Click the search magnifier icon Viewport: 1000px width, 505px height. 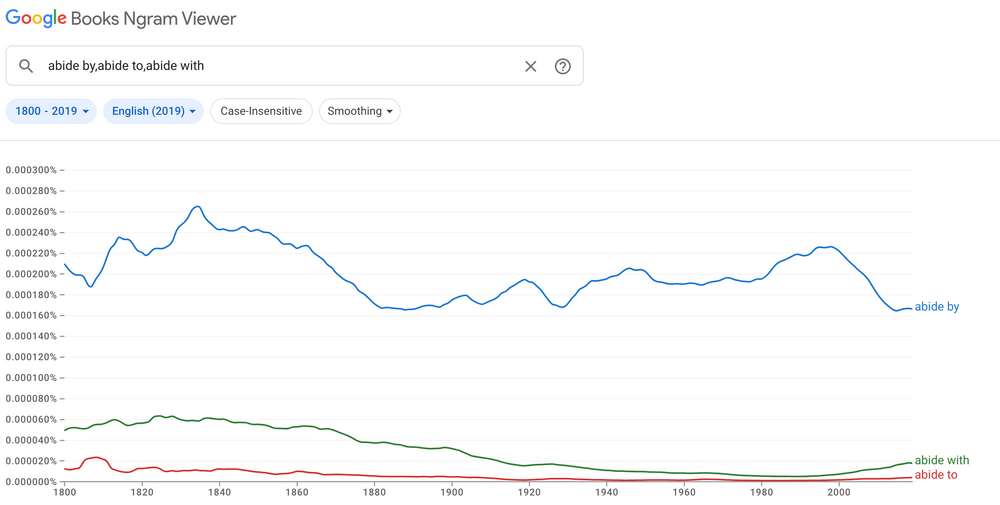26,66
